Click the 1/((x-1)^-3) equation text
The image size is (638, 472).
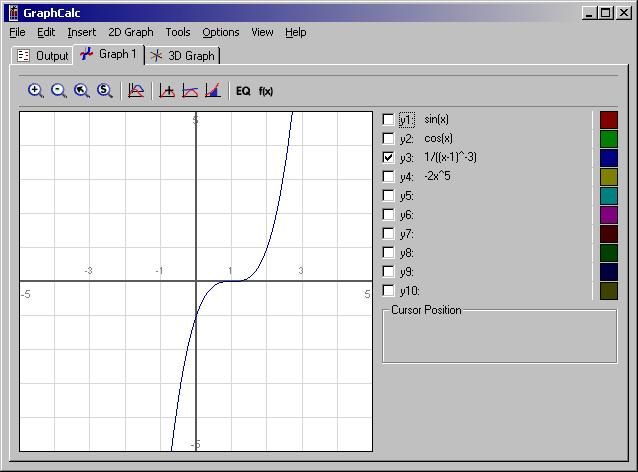pyautogui.click(x=450, y=157)
